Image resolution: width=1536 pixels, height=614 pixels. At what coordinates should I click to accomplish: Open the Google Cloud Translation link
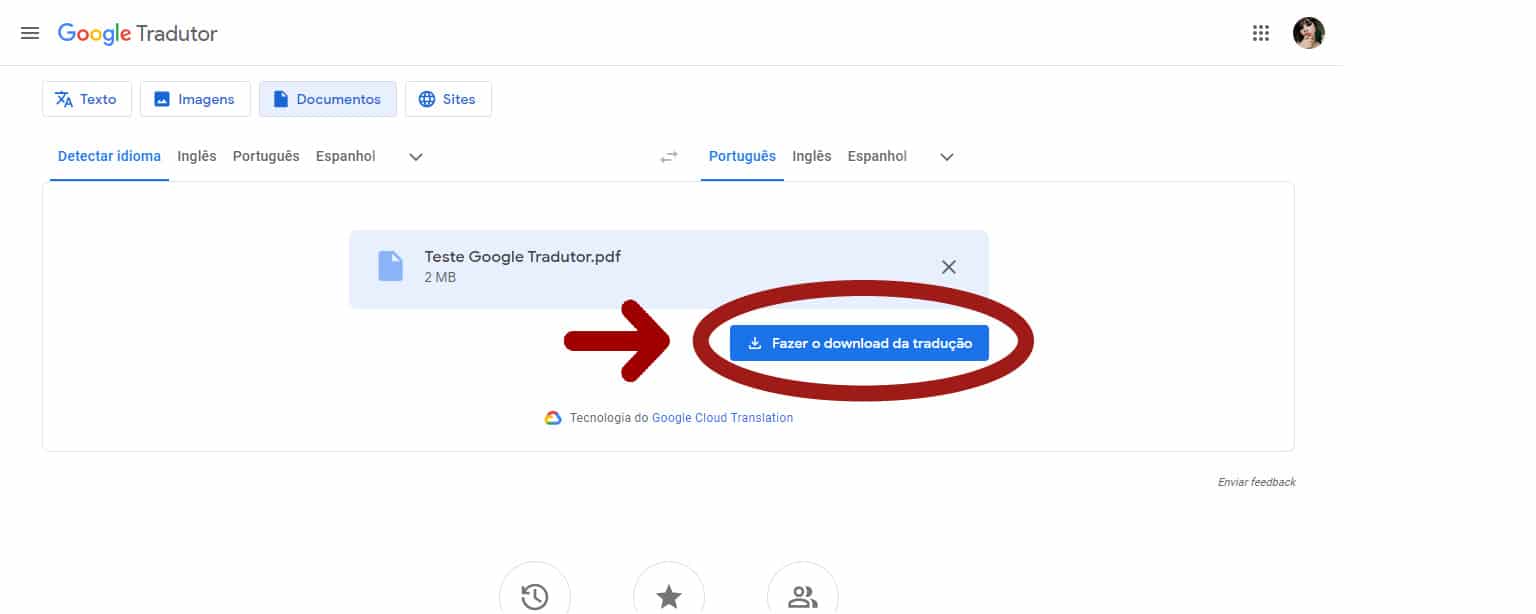point(722,417)
